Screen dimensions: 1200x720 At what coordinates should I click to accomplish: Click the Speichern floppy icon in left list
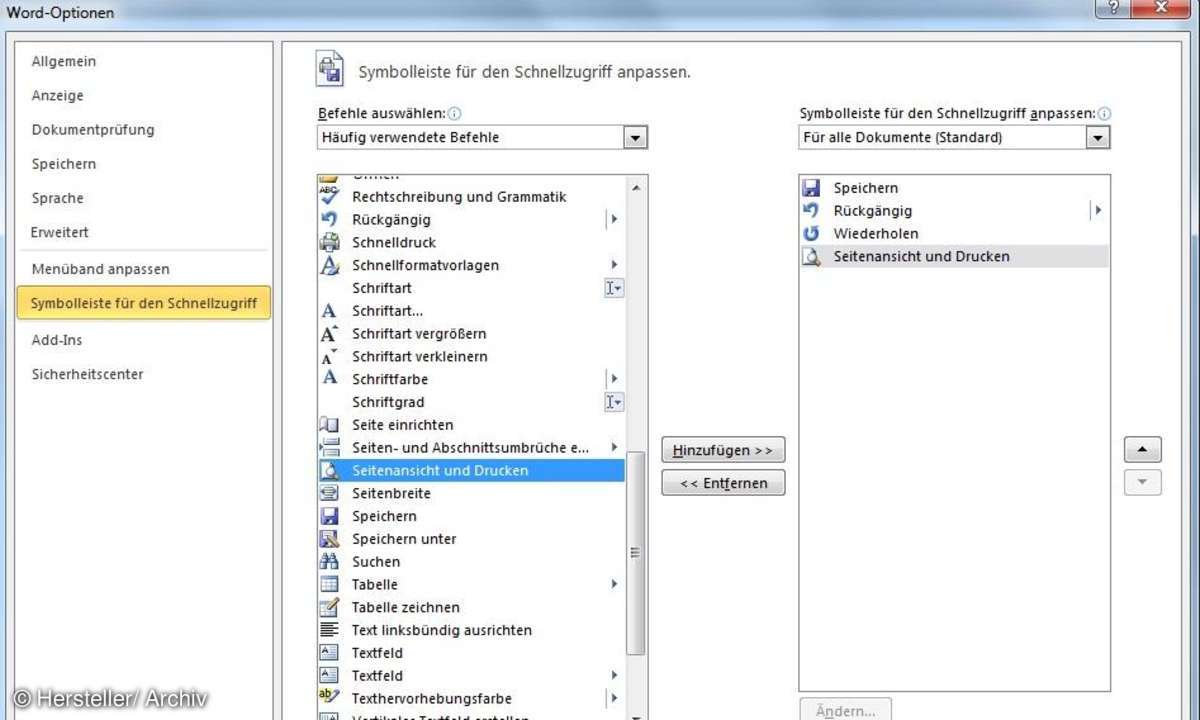tap(329, 516)
